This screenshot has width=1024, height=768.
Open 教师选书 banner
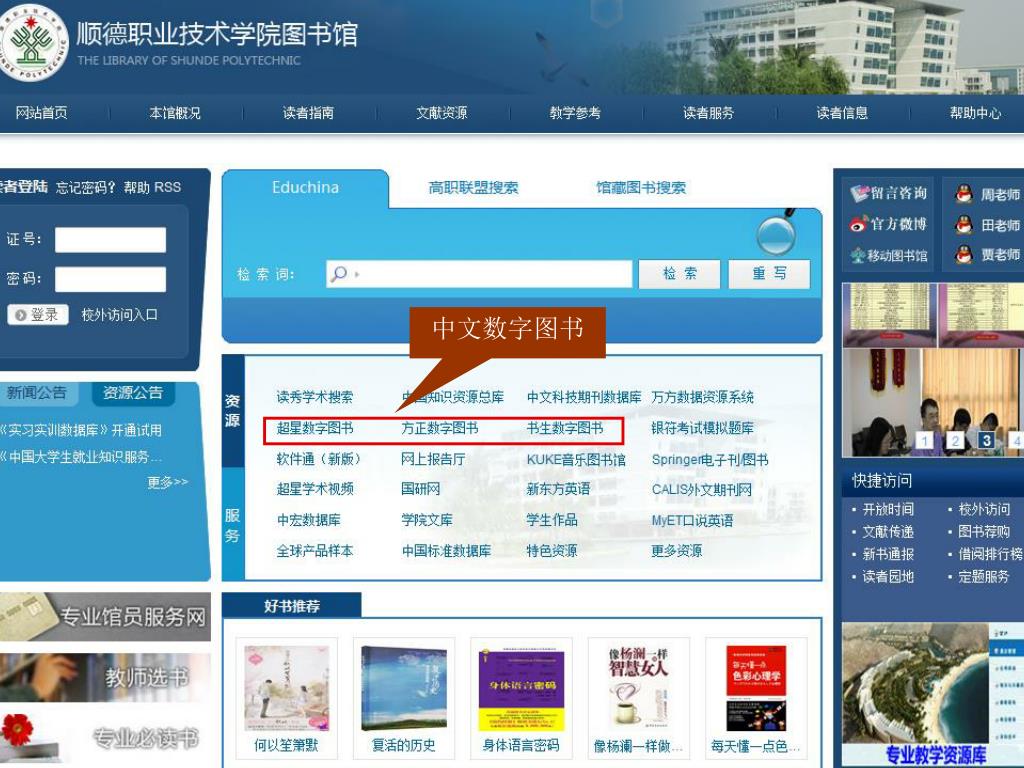(105, 677)
